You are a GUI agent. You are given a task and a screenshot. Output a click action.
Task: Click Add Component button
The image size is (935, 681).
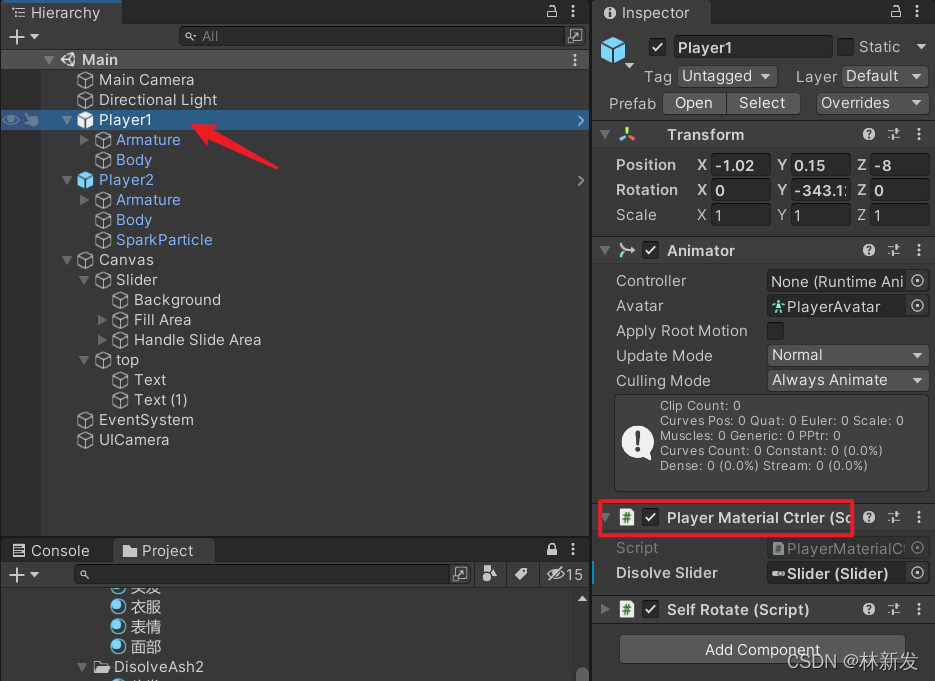point(762,649)
